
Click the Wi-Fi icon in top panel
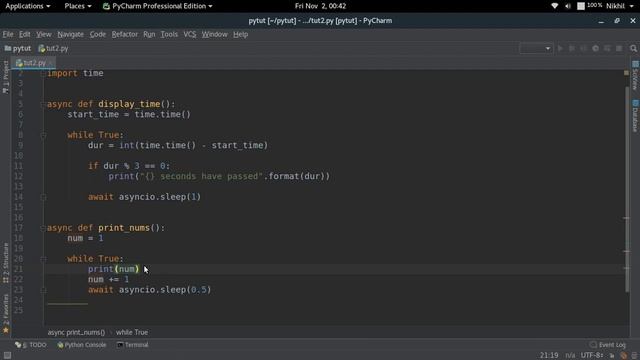coord(554,6)
